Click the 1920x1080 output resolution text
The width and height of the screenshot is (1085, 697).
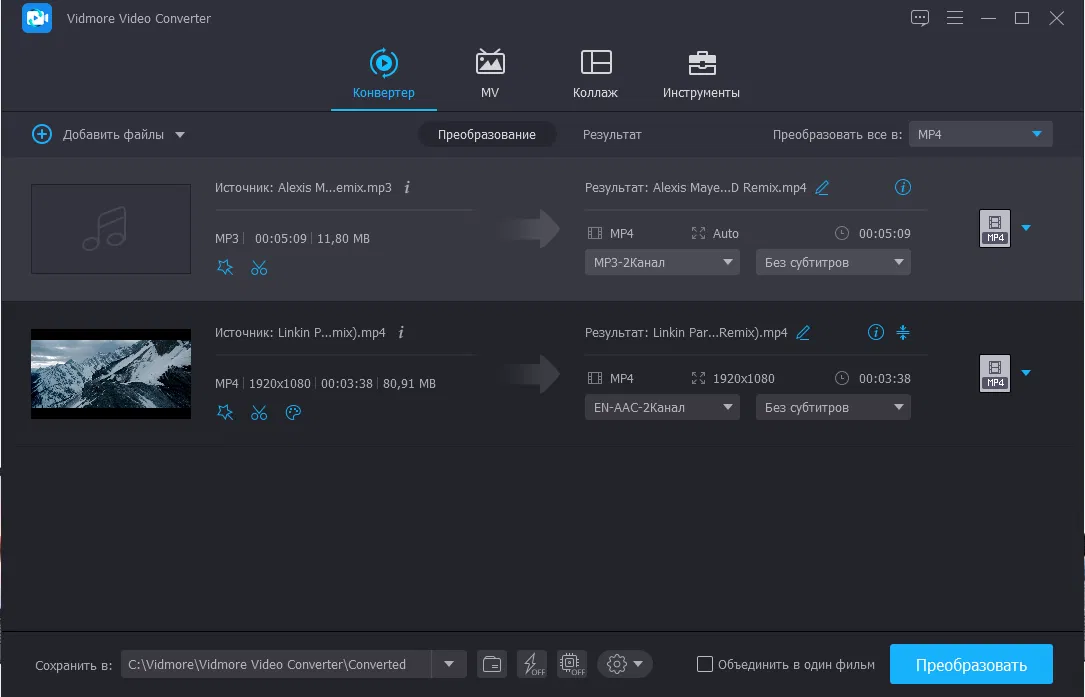(x=743, y=379)
